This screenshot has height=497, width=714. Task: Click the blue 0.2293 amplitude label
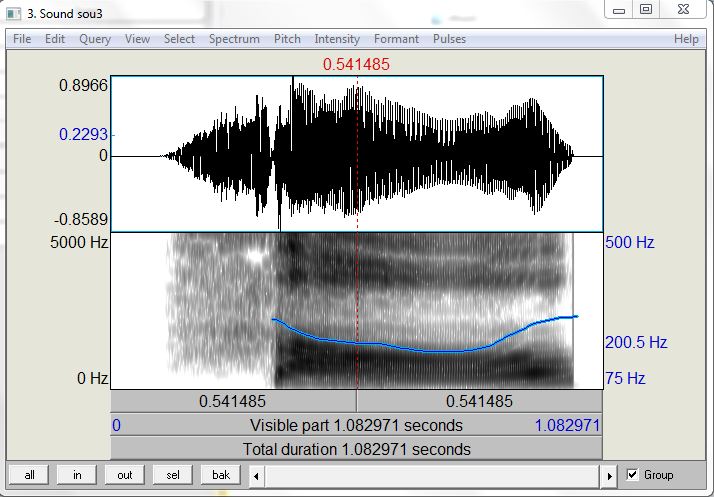point(83,134)
